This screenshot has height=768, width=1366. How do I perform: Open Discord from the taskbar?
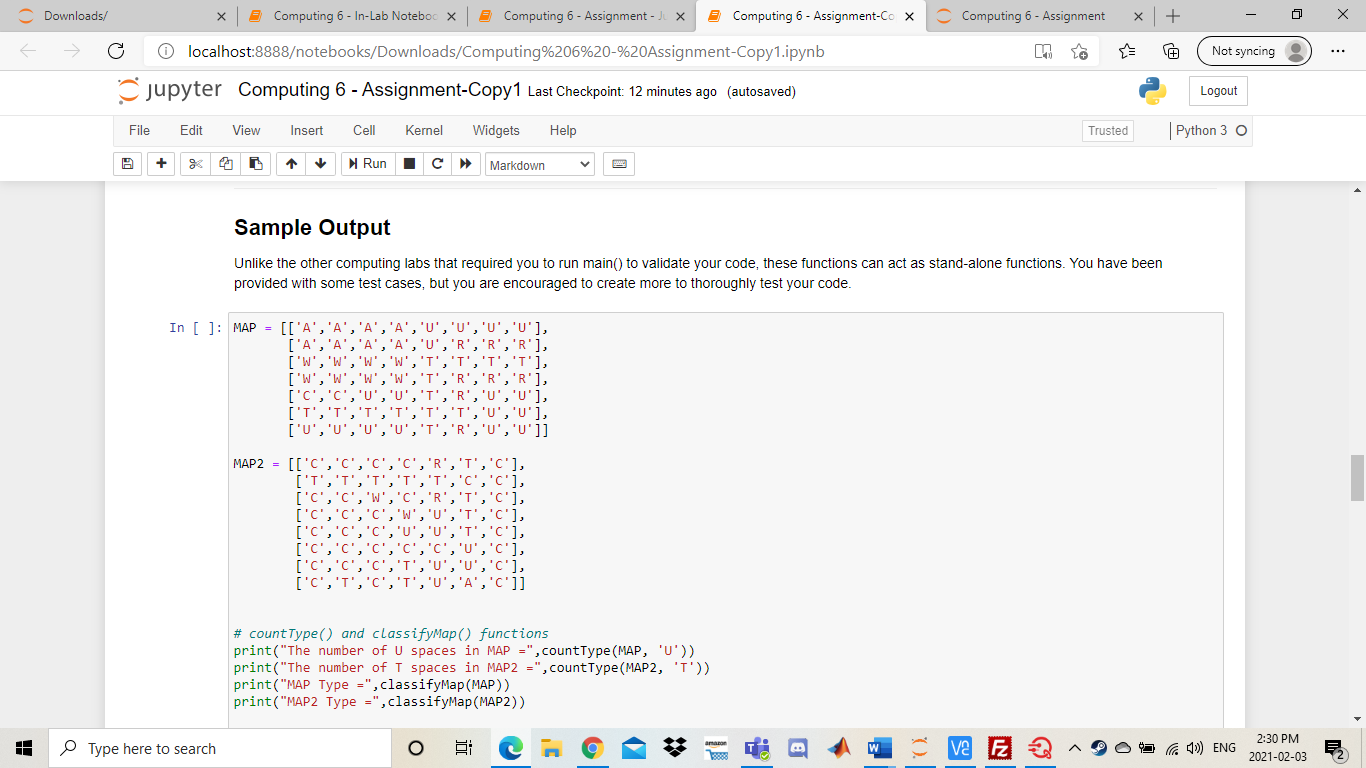coord(798,748)
